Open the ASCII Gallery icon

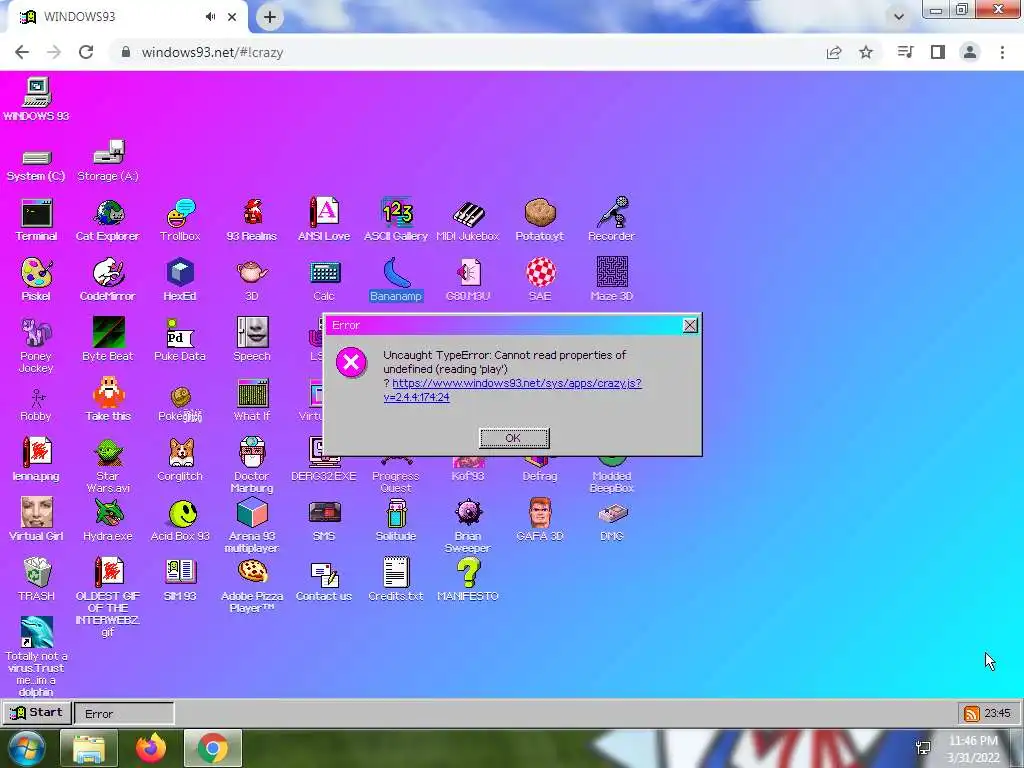point(396,212)
